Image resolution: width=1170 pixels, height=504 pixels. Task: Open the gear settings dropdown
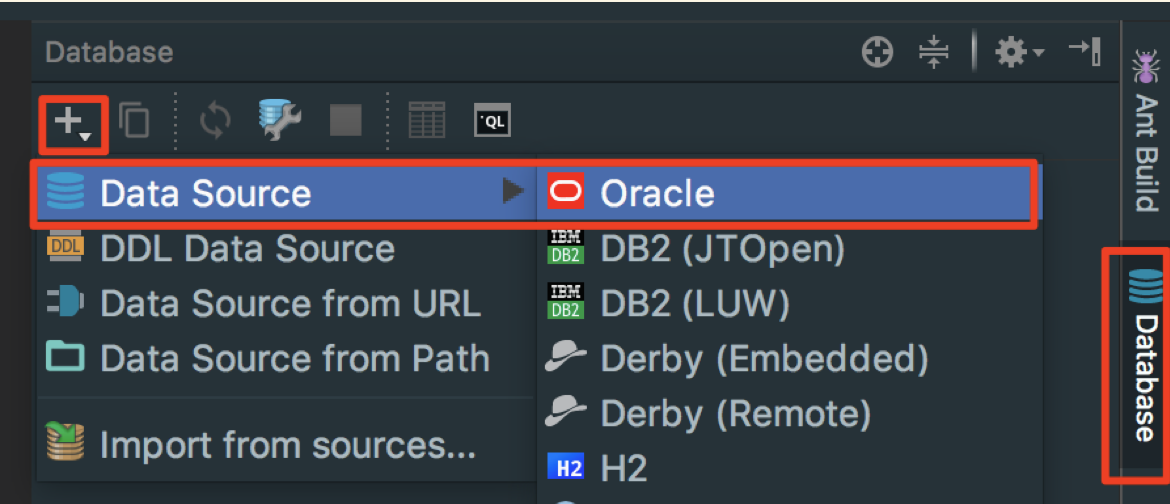pos(1019,53)
